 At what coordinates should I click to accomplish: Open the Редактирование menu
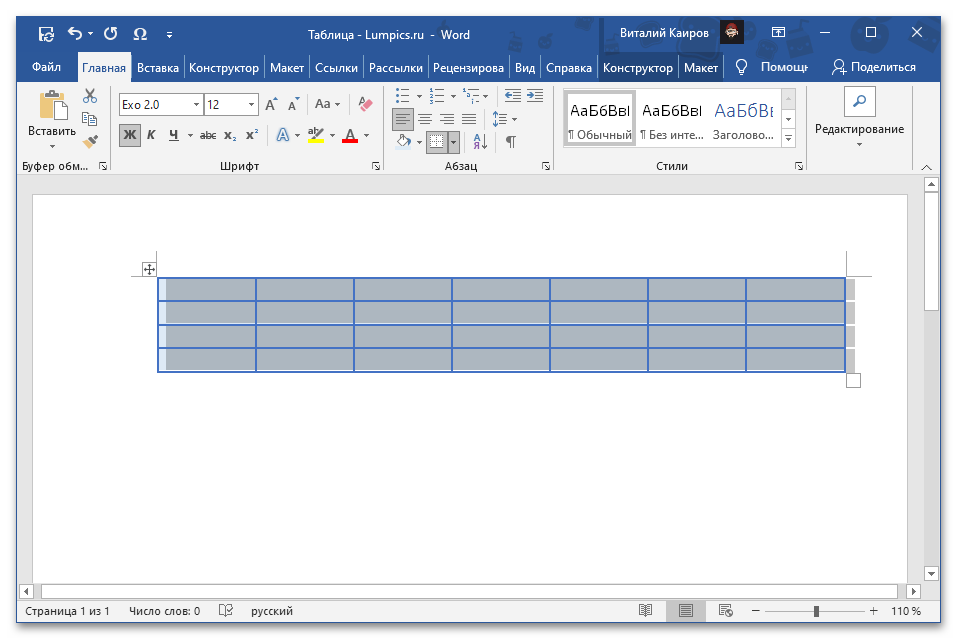pos(859,118)
